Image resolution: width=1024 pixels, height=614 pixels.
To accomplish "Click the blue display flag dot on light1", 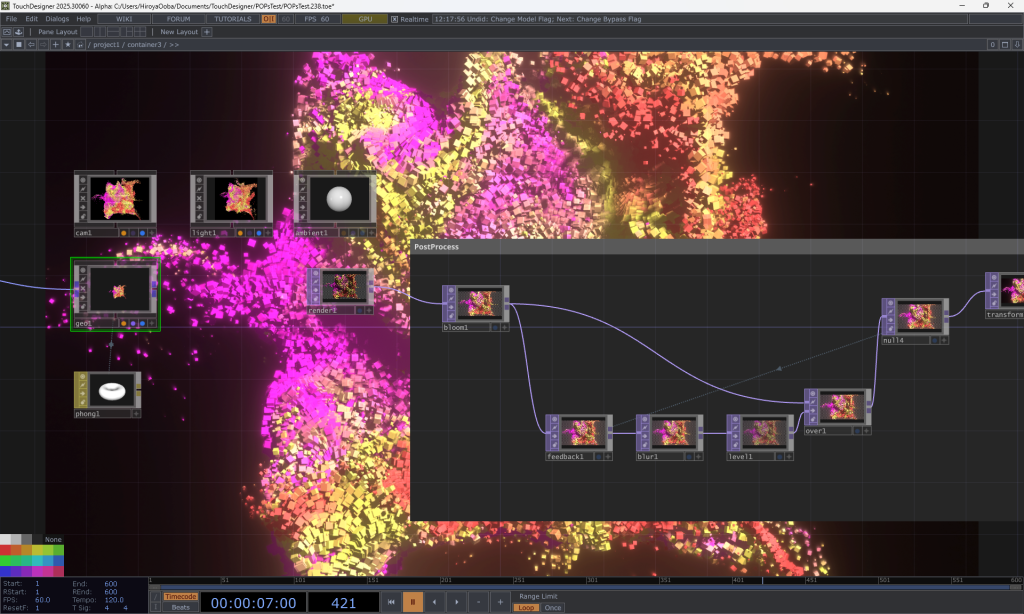I will click(x=259, y=233).
